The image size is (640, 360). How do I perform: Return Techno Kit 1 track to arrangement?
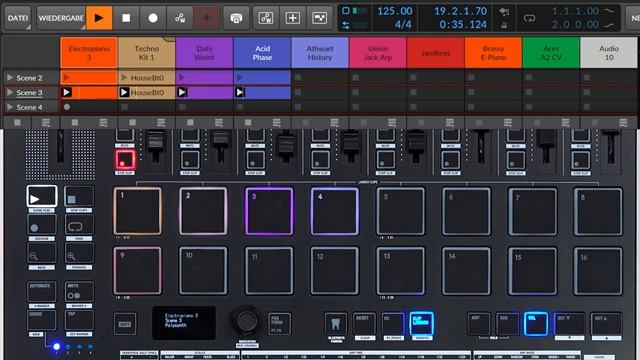(161, 122)
